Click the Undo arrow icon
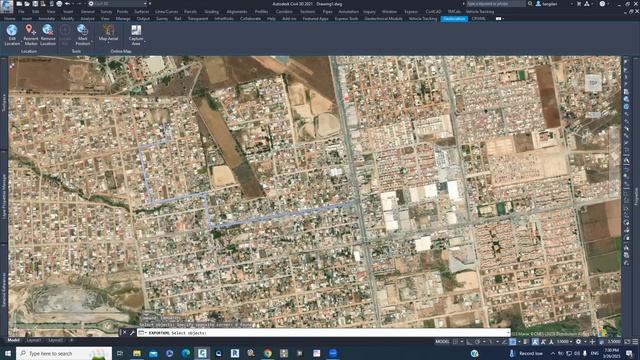 point(67,4)
